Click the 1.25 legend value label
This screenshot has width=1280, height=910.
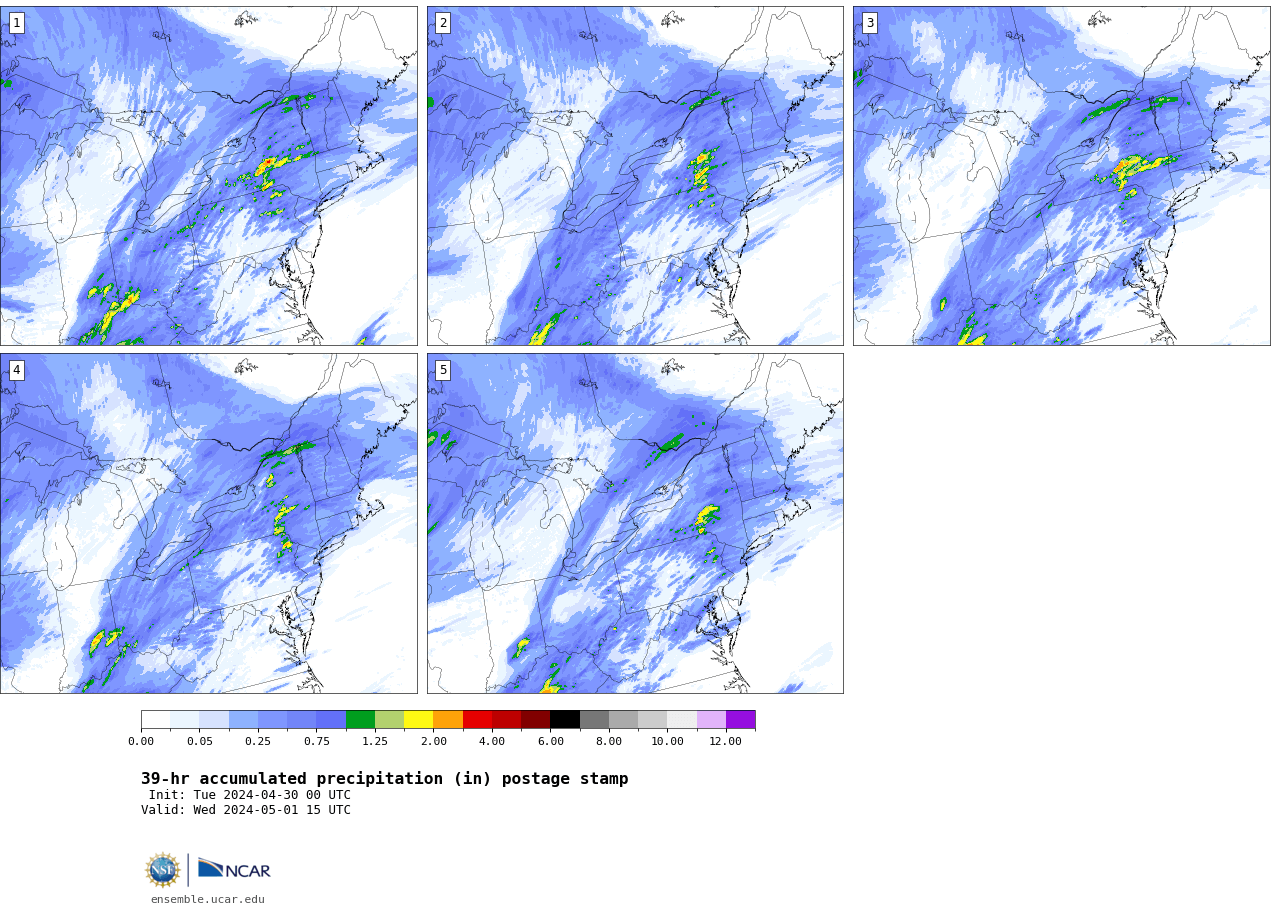tap(375, 742)
